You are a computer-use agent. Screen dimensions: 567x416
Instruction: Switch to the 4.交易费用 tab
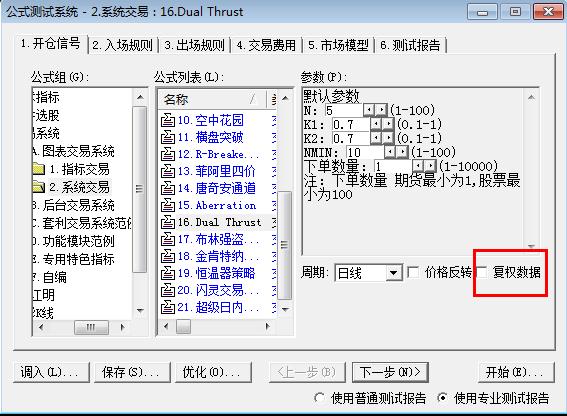tap(266, 45)
